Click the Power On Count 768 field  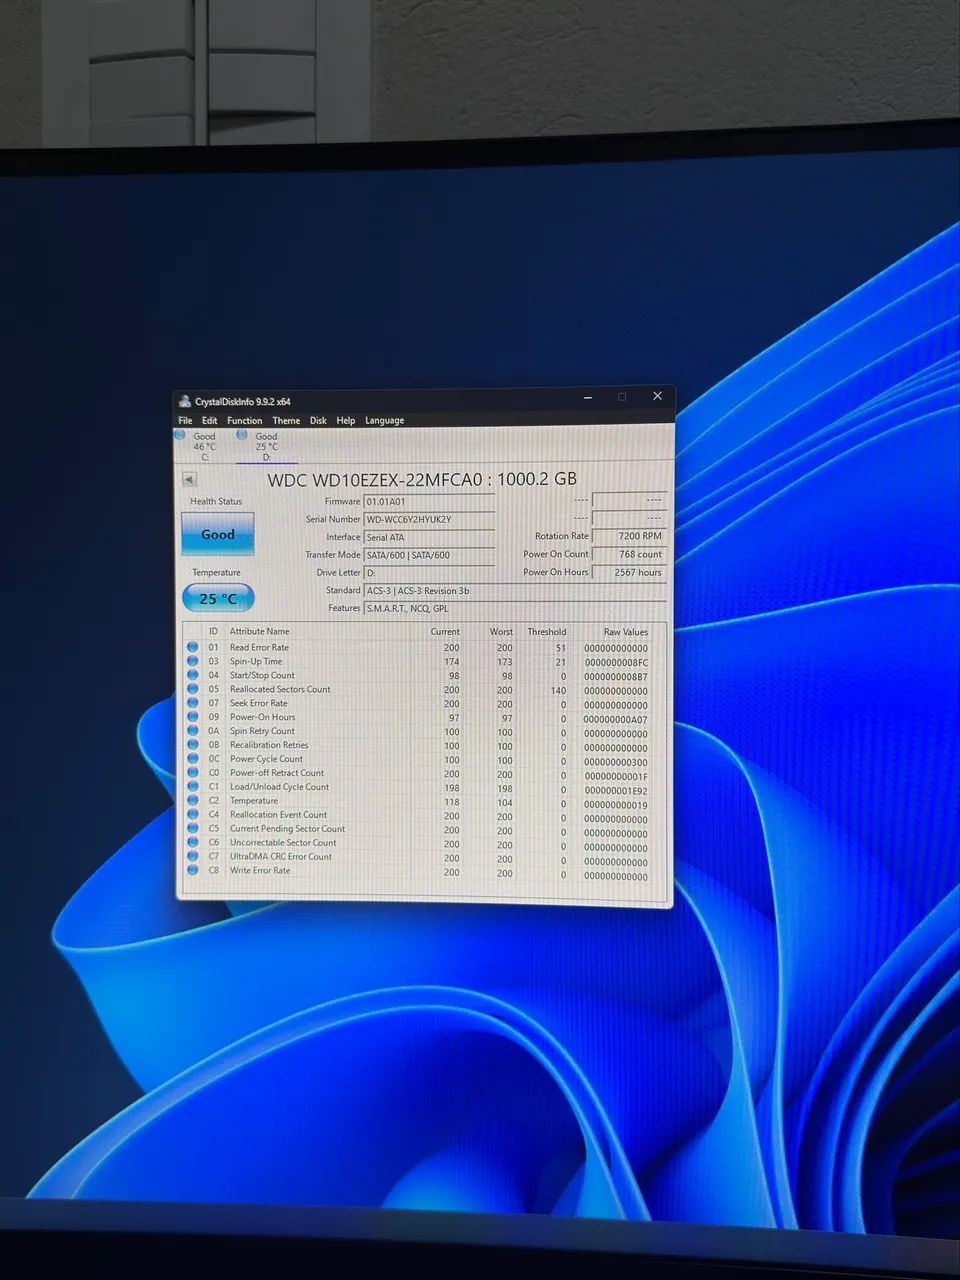(629, 554)
